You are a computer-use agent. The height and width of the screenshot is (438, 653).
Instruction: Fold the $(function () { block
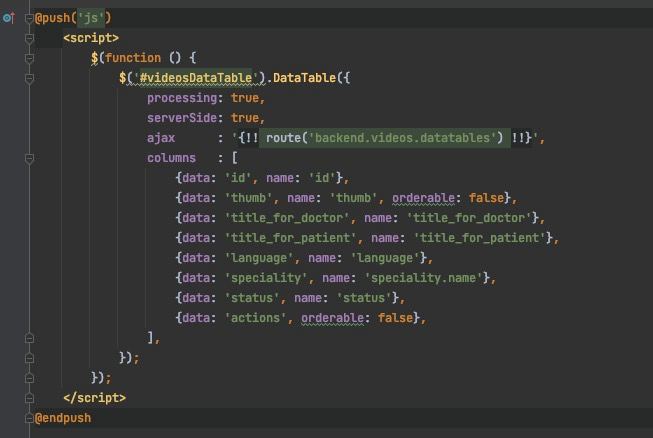pos(29,58)
